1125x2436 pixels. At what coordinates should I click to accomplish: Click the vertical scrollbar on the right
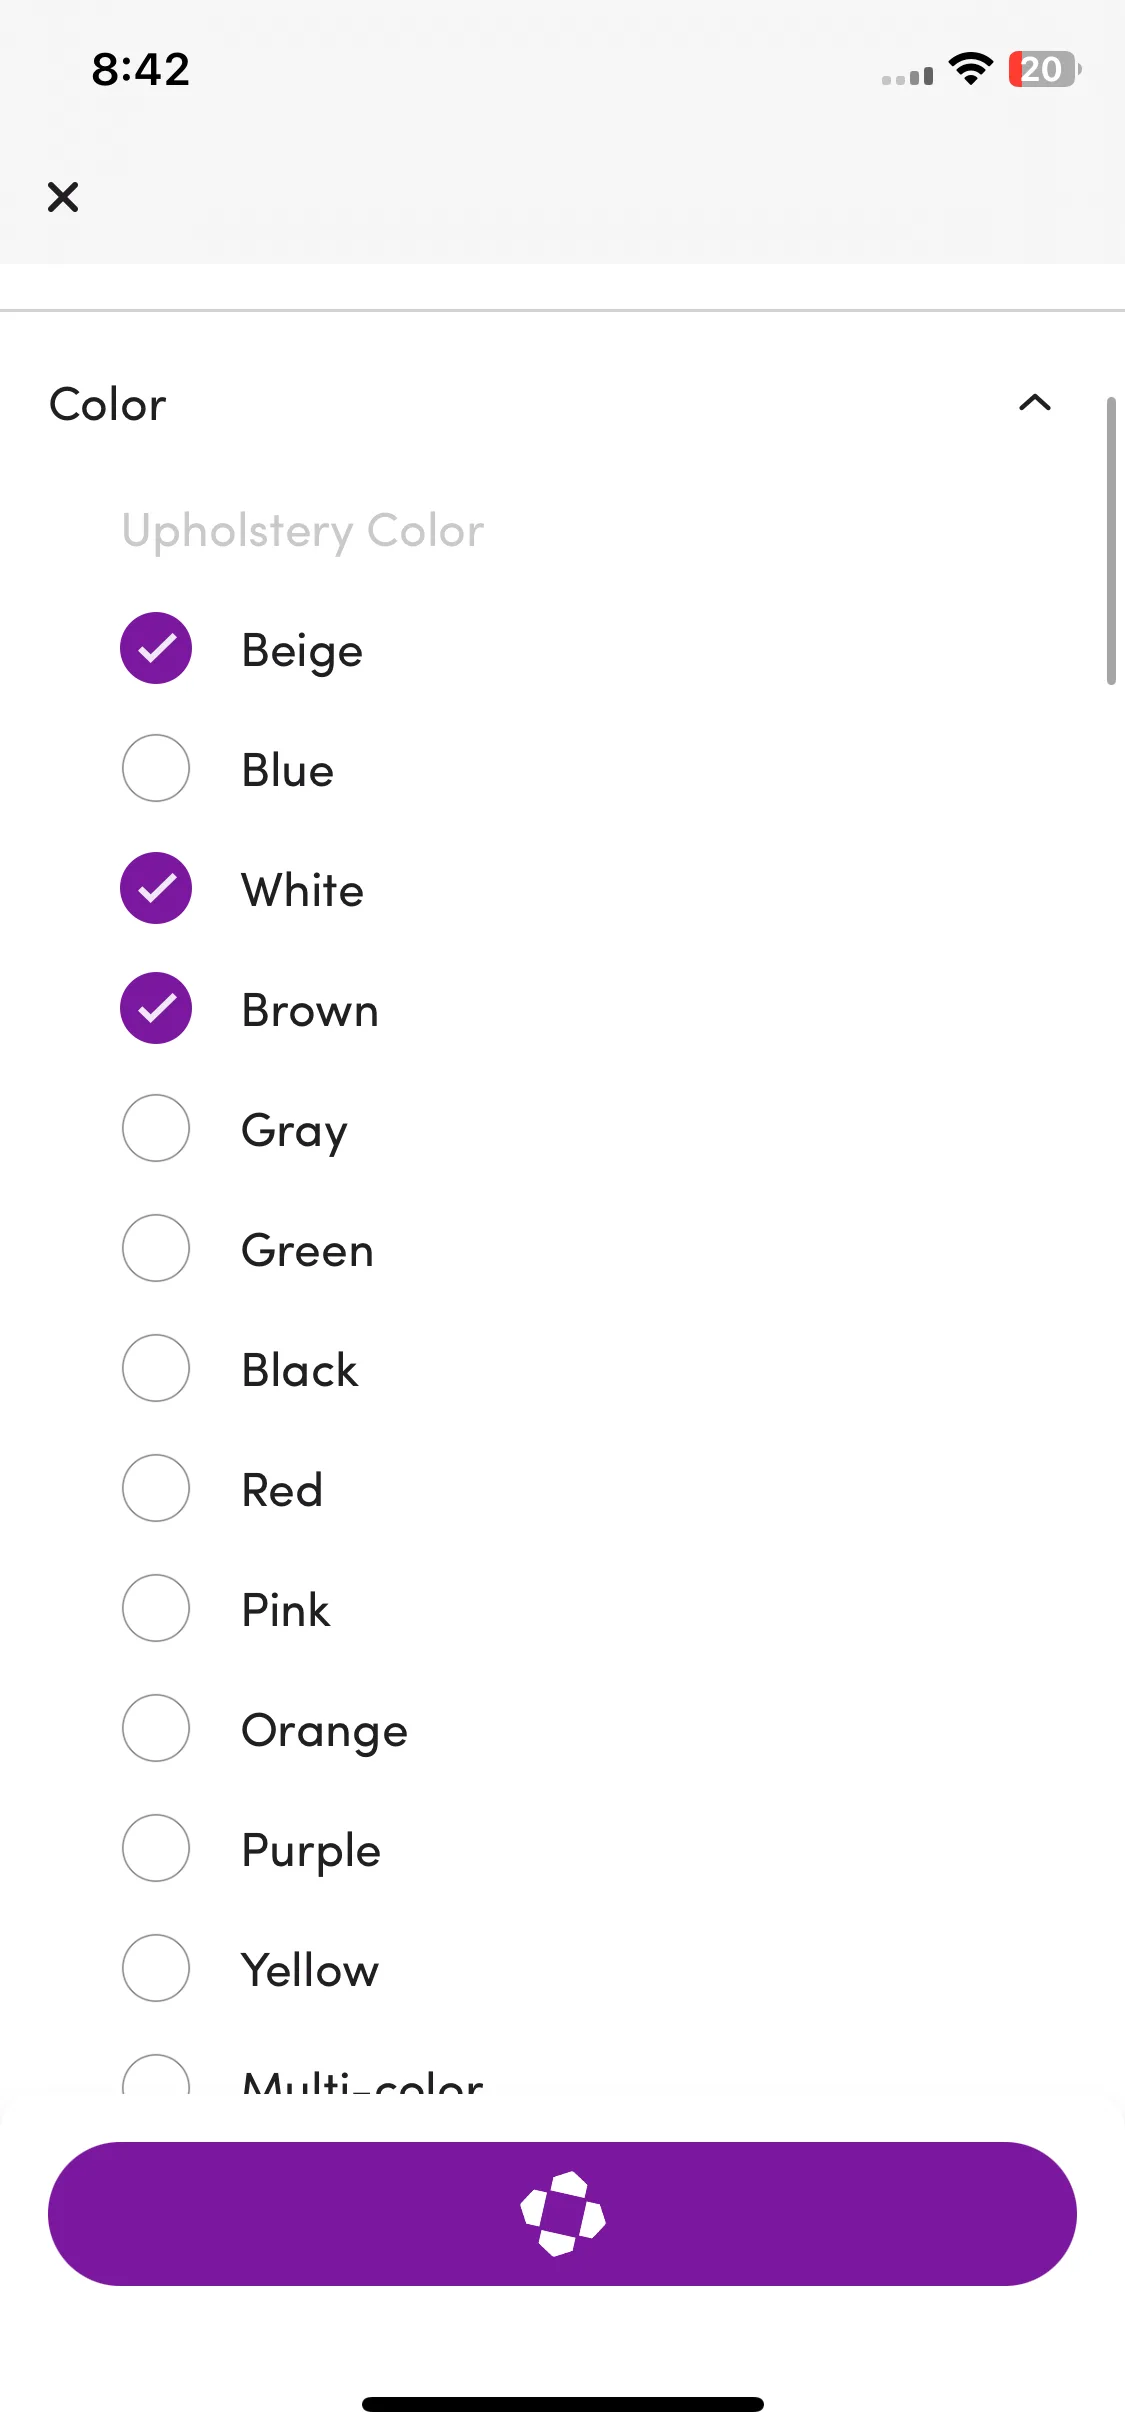[x=1111, y=541]
